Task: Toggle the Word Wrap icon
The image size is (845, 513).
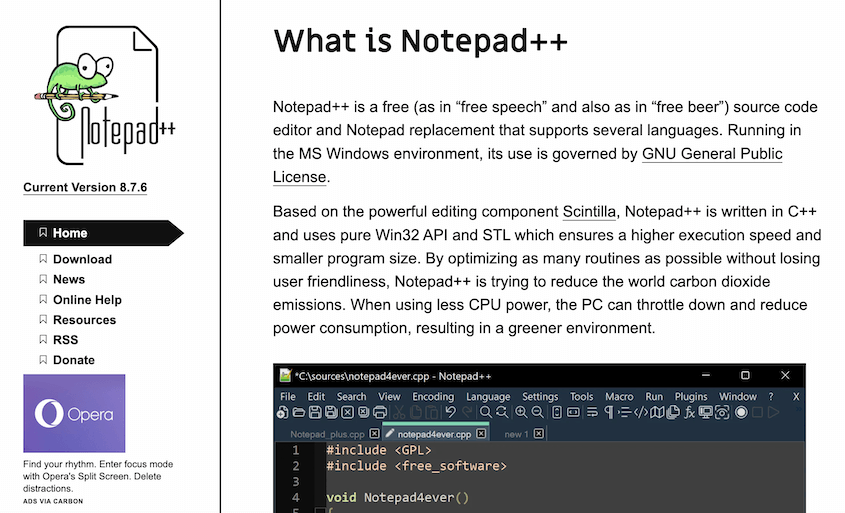Action: tap(592, 412)
